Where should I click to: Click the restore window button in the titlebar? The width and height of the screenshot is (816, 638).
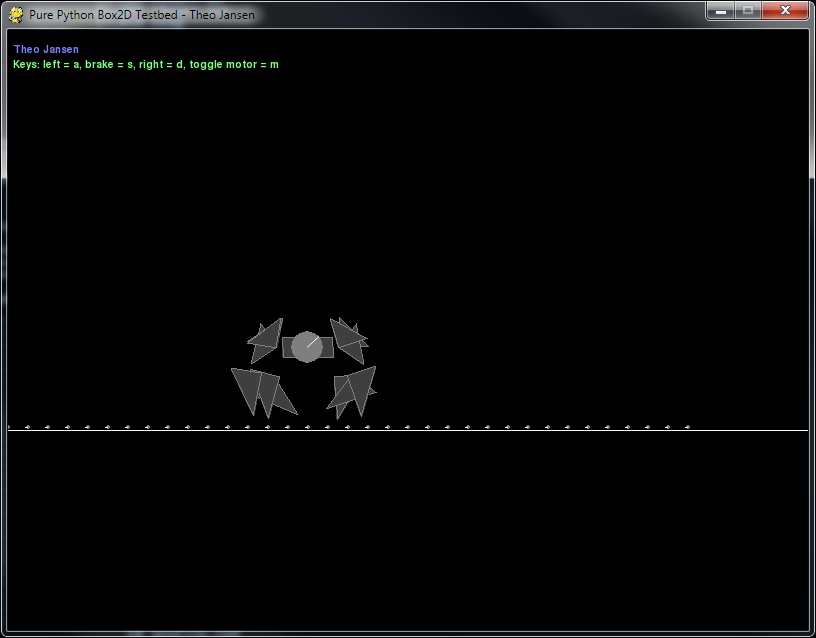[750, 11]
